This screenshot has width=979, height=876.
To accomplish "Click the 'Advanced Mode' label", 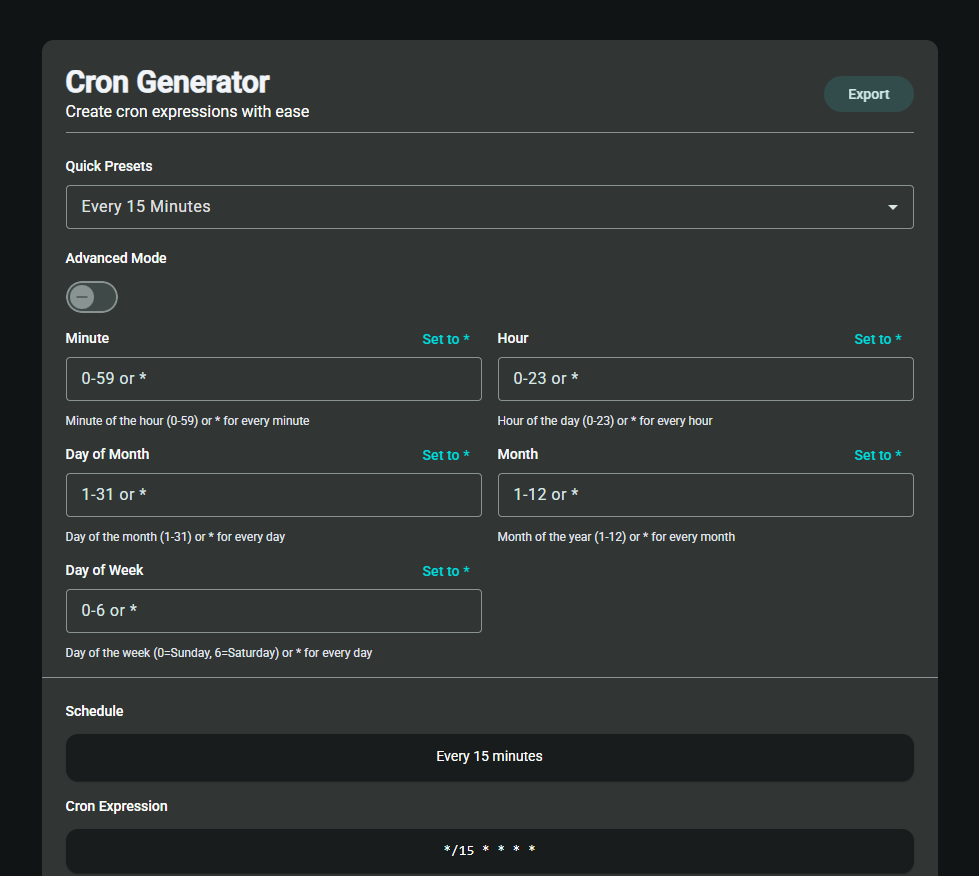I will [x=116, y=258].
